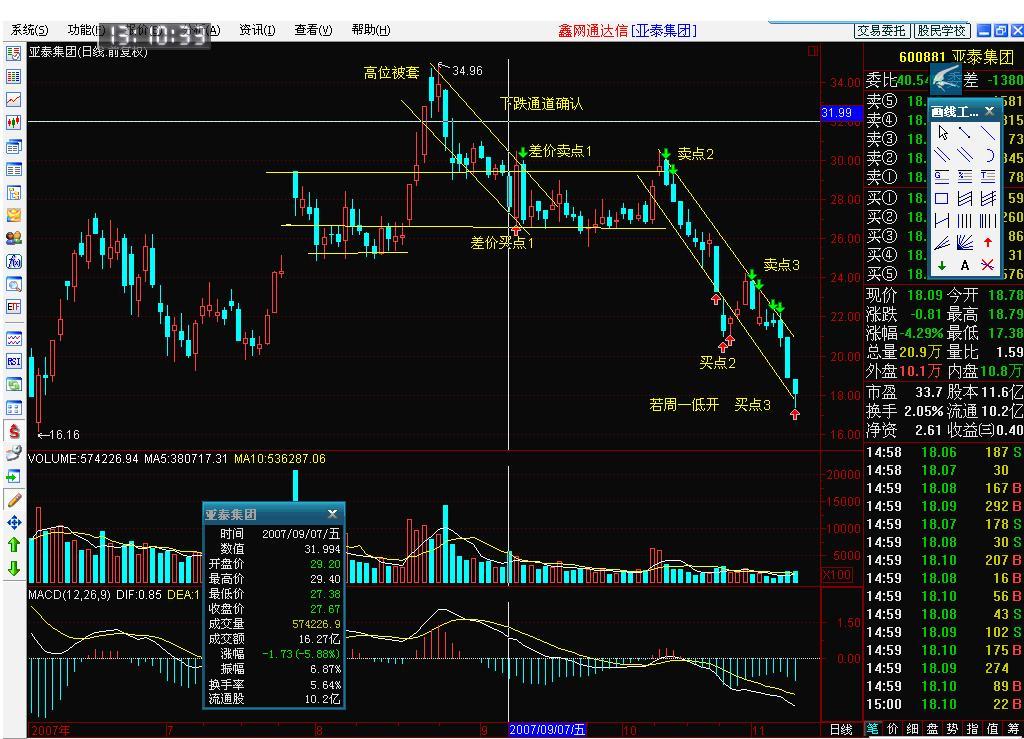Open the 查看(V) menu

tap(313, 29)
